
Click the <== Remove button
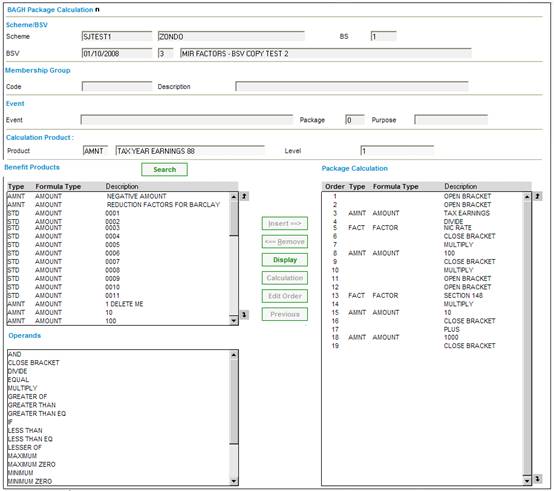point(285,242)
